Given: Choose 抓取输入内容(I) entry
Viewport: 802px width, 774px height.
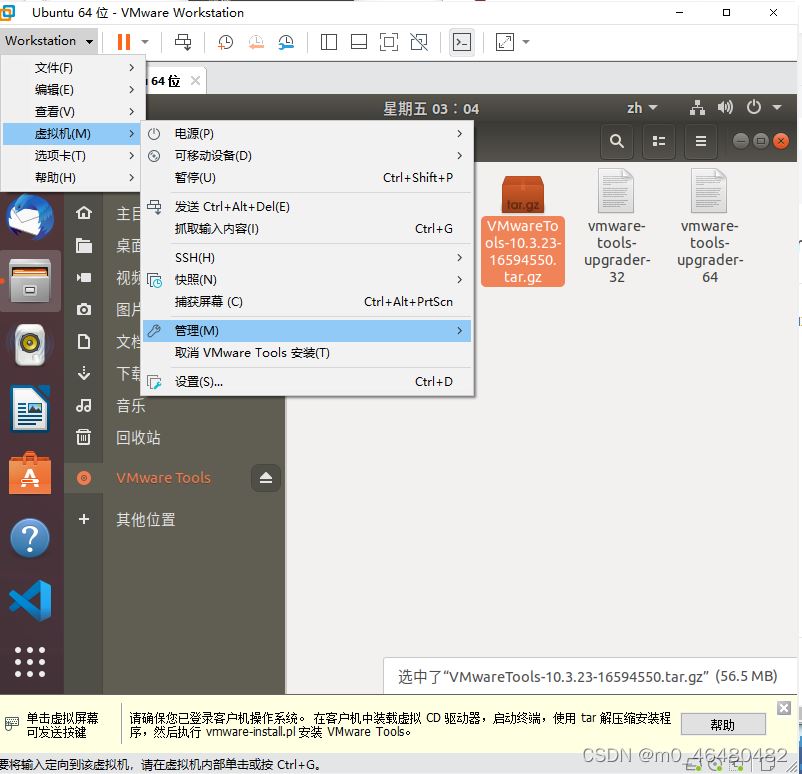Looking at the screenshot, I should [307, 229].
